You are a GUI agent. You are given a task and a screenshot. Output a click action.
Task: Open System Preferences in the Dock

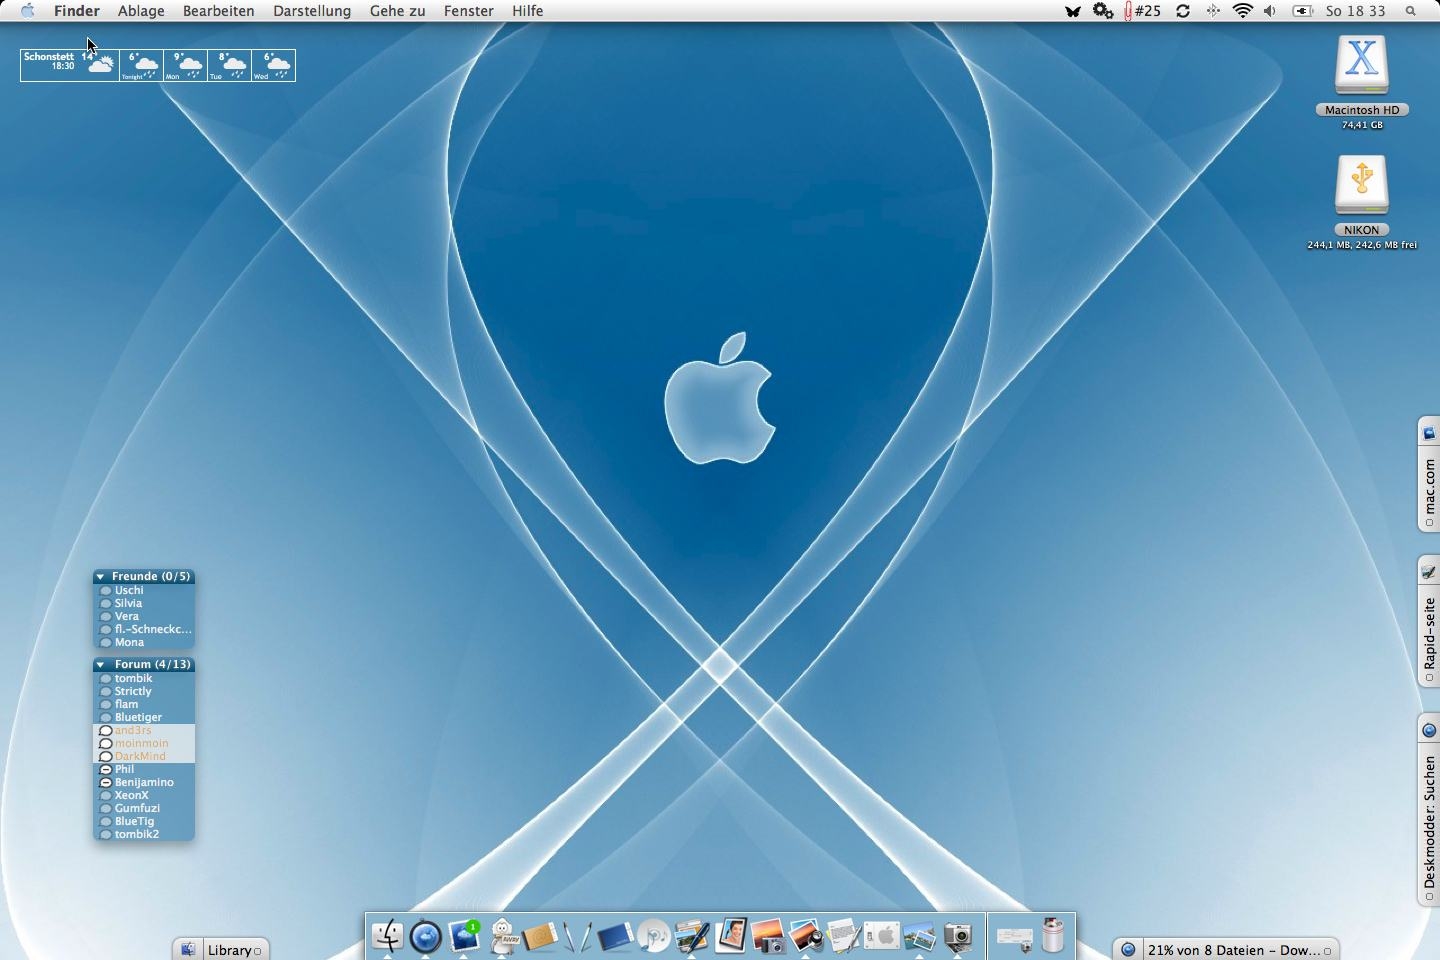click(x=882, y=936)
